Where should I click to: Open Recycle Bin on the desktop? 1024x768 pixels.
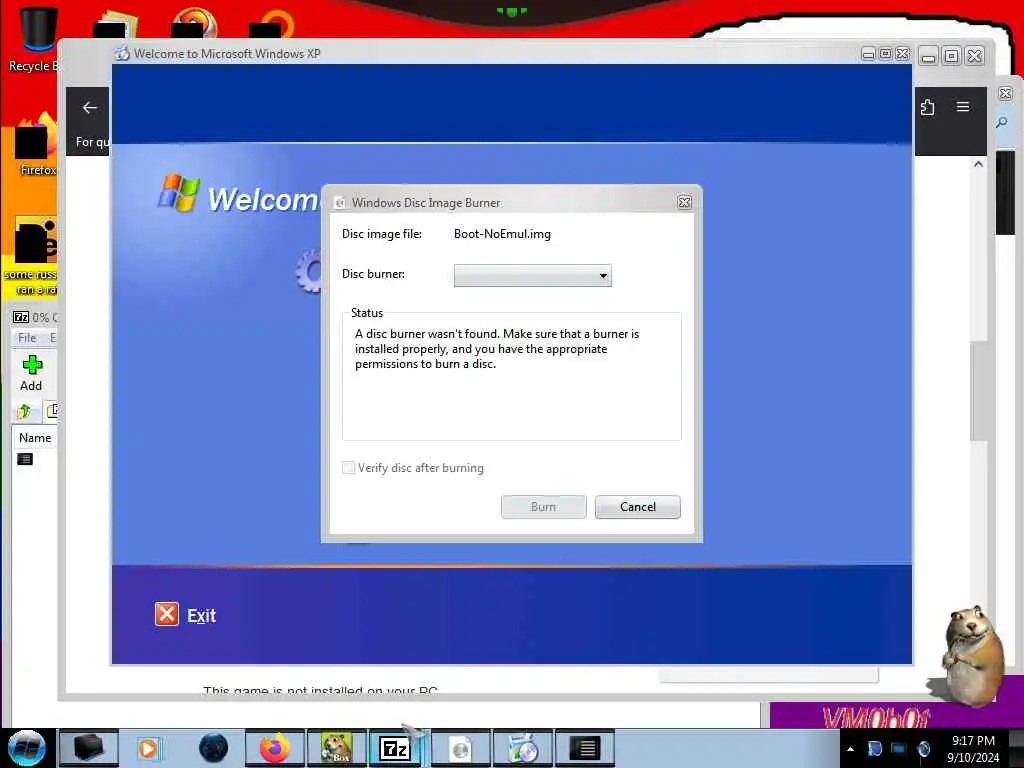click(34, 39)
